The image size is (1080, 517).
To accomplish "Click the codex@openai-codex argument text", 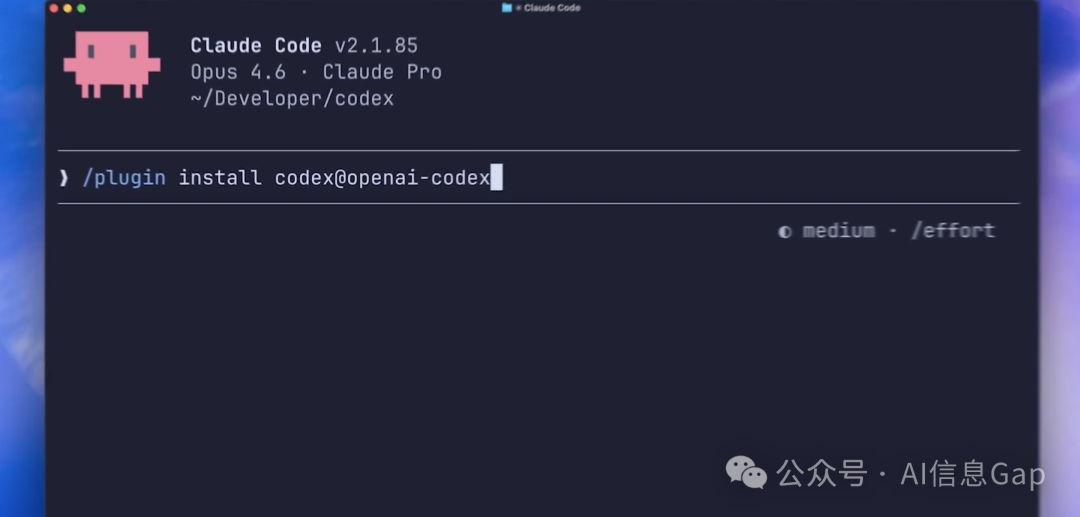I will click(382, 178).
